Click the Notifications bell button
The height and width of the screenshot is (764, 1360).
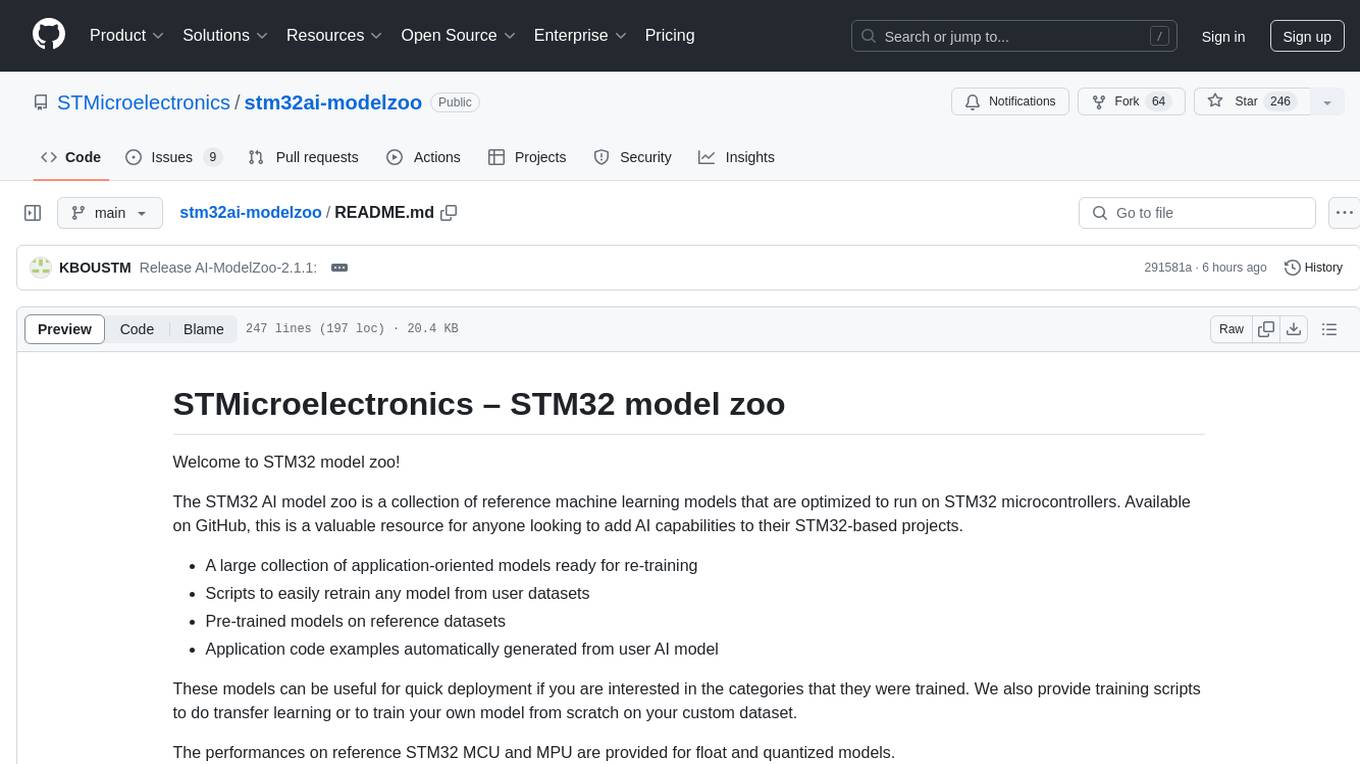point(1010,101)
